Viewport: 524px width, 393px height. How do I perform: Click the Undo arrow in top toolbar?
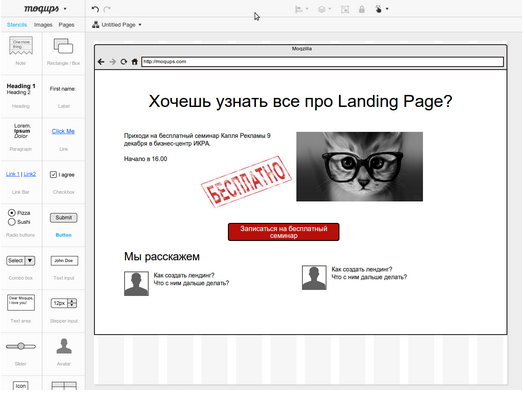coord(95,9)
